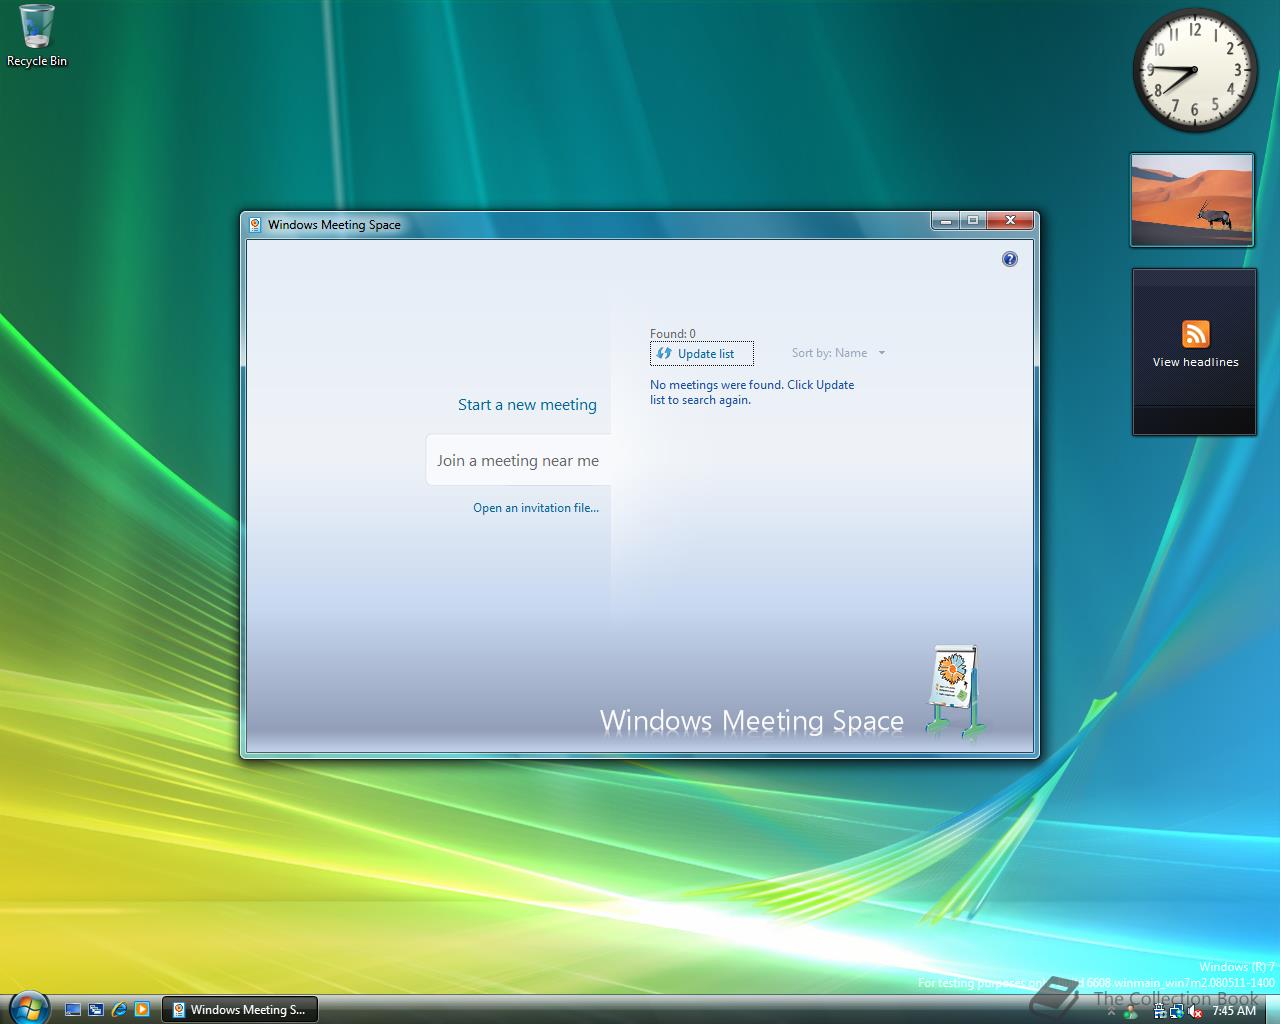Click the analog clock gadget
Screen dimensions: 1280x1024
coord(1194,70)
